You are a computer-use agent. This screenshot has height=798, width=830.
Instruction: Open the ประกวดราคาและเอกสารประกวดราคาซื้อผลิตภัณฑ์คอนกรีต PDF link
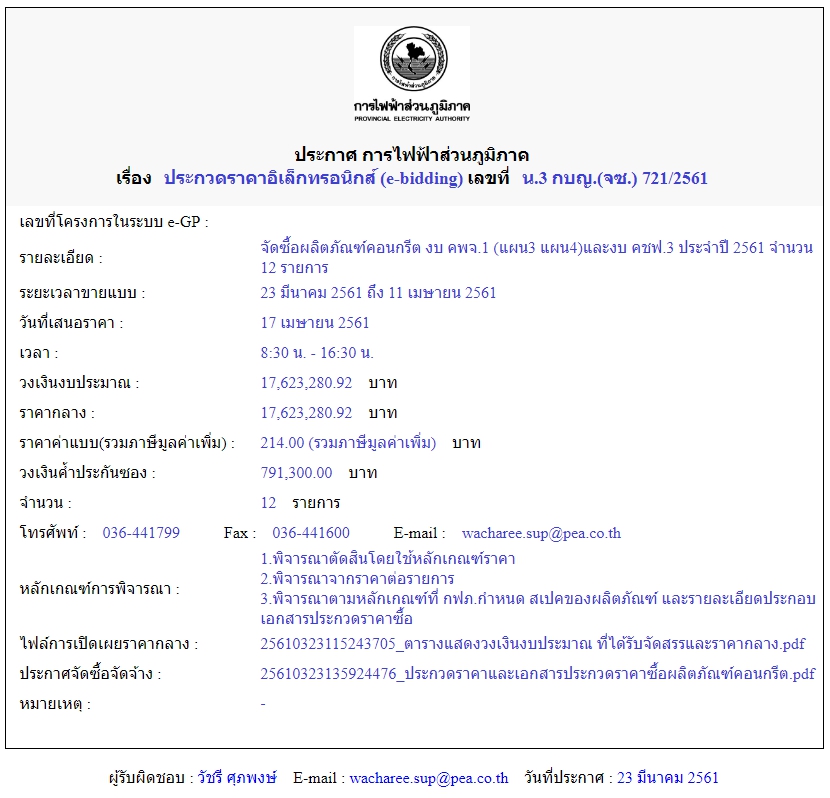coord(538,674)
